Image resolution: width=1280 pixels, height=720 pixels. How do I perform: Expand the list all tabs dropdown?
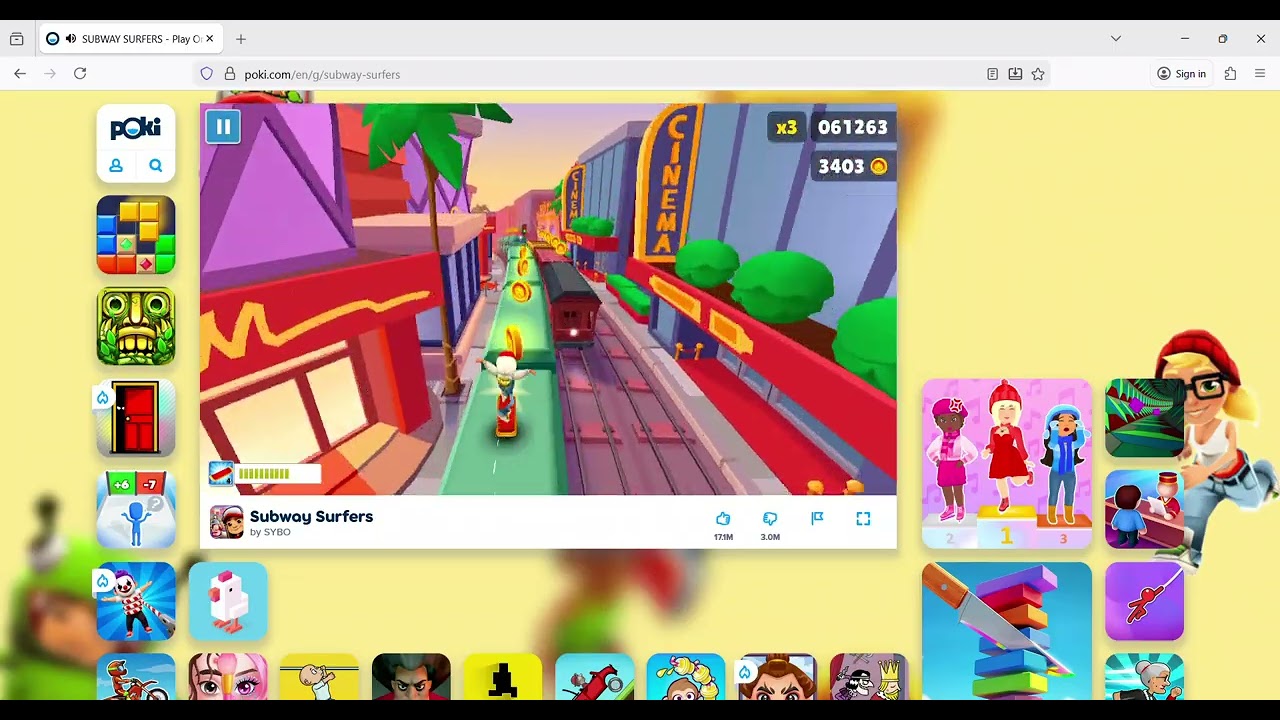(x=1116, y=39)
